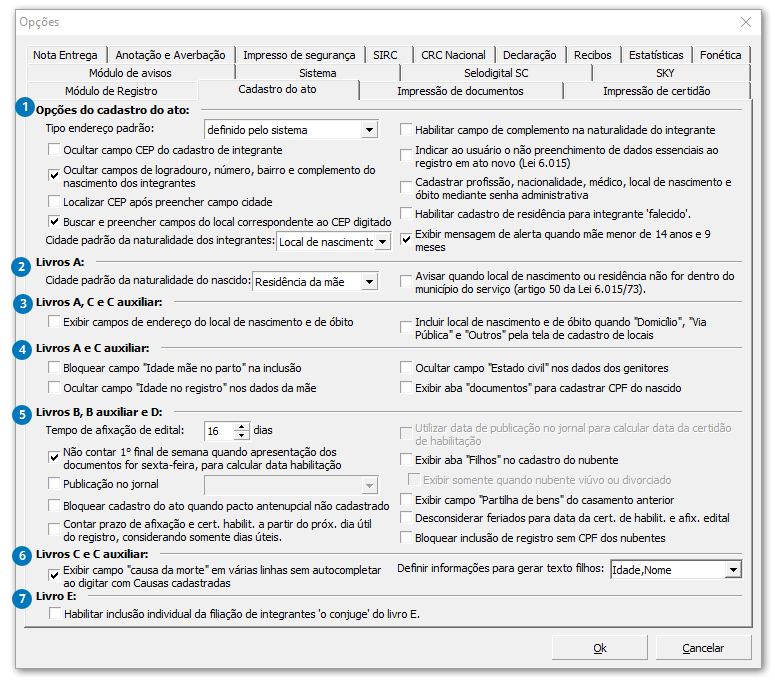The height and width of the screenshot is (682, 775).
Task: Enable inclusão individual da filiação livro E
Action: pyautogui.click(x=55, y=614)
